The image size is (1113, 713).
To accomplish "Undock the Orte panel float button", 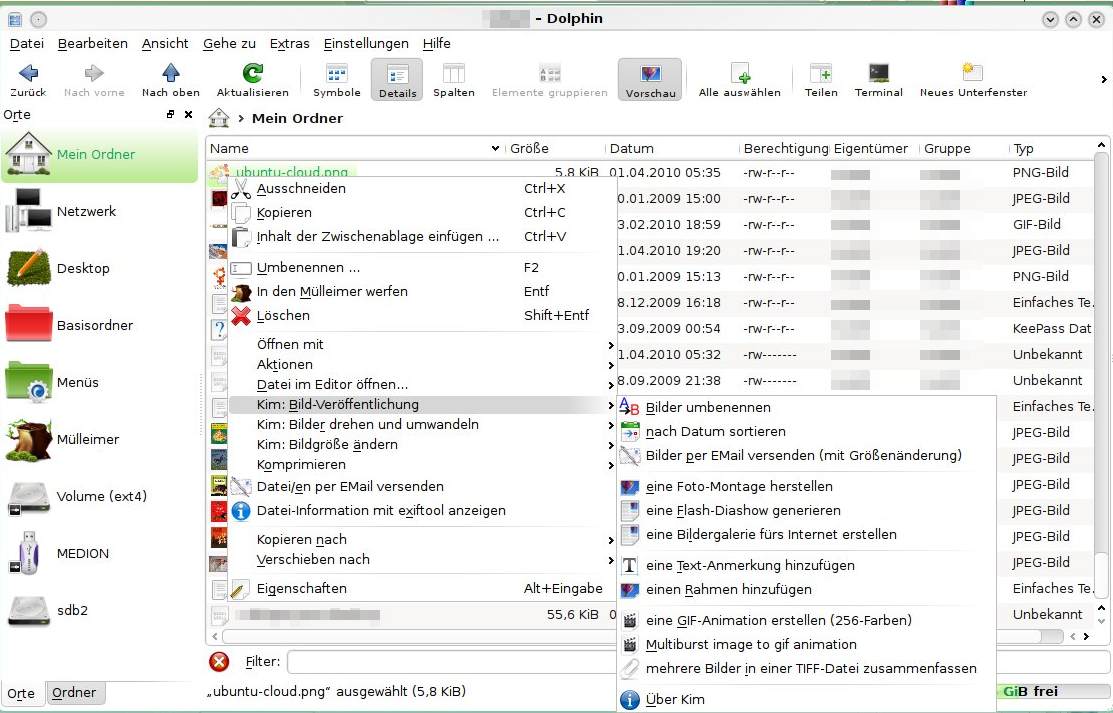I will [x=170, y=114].
